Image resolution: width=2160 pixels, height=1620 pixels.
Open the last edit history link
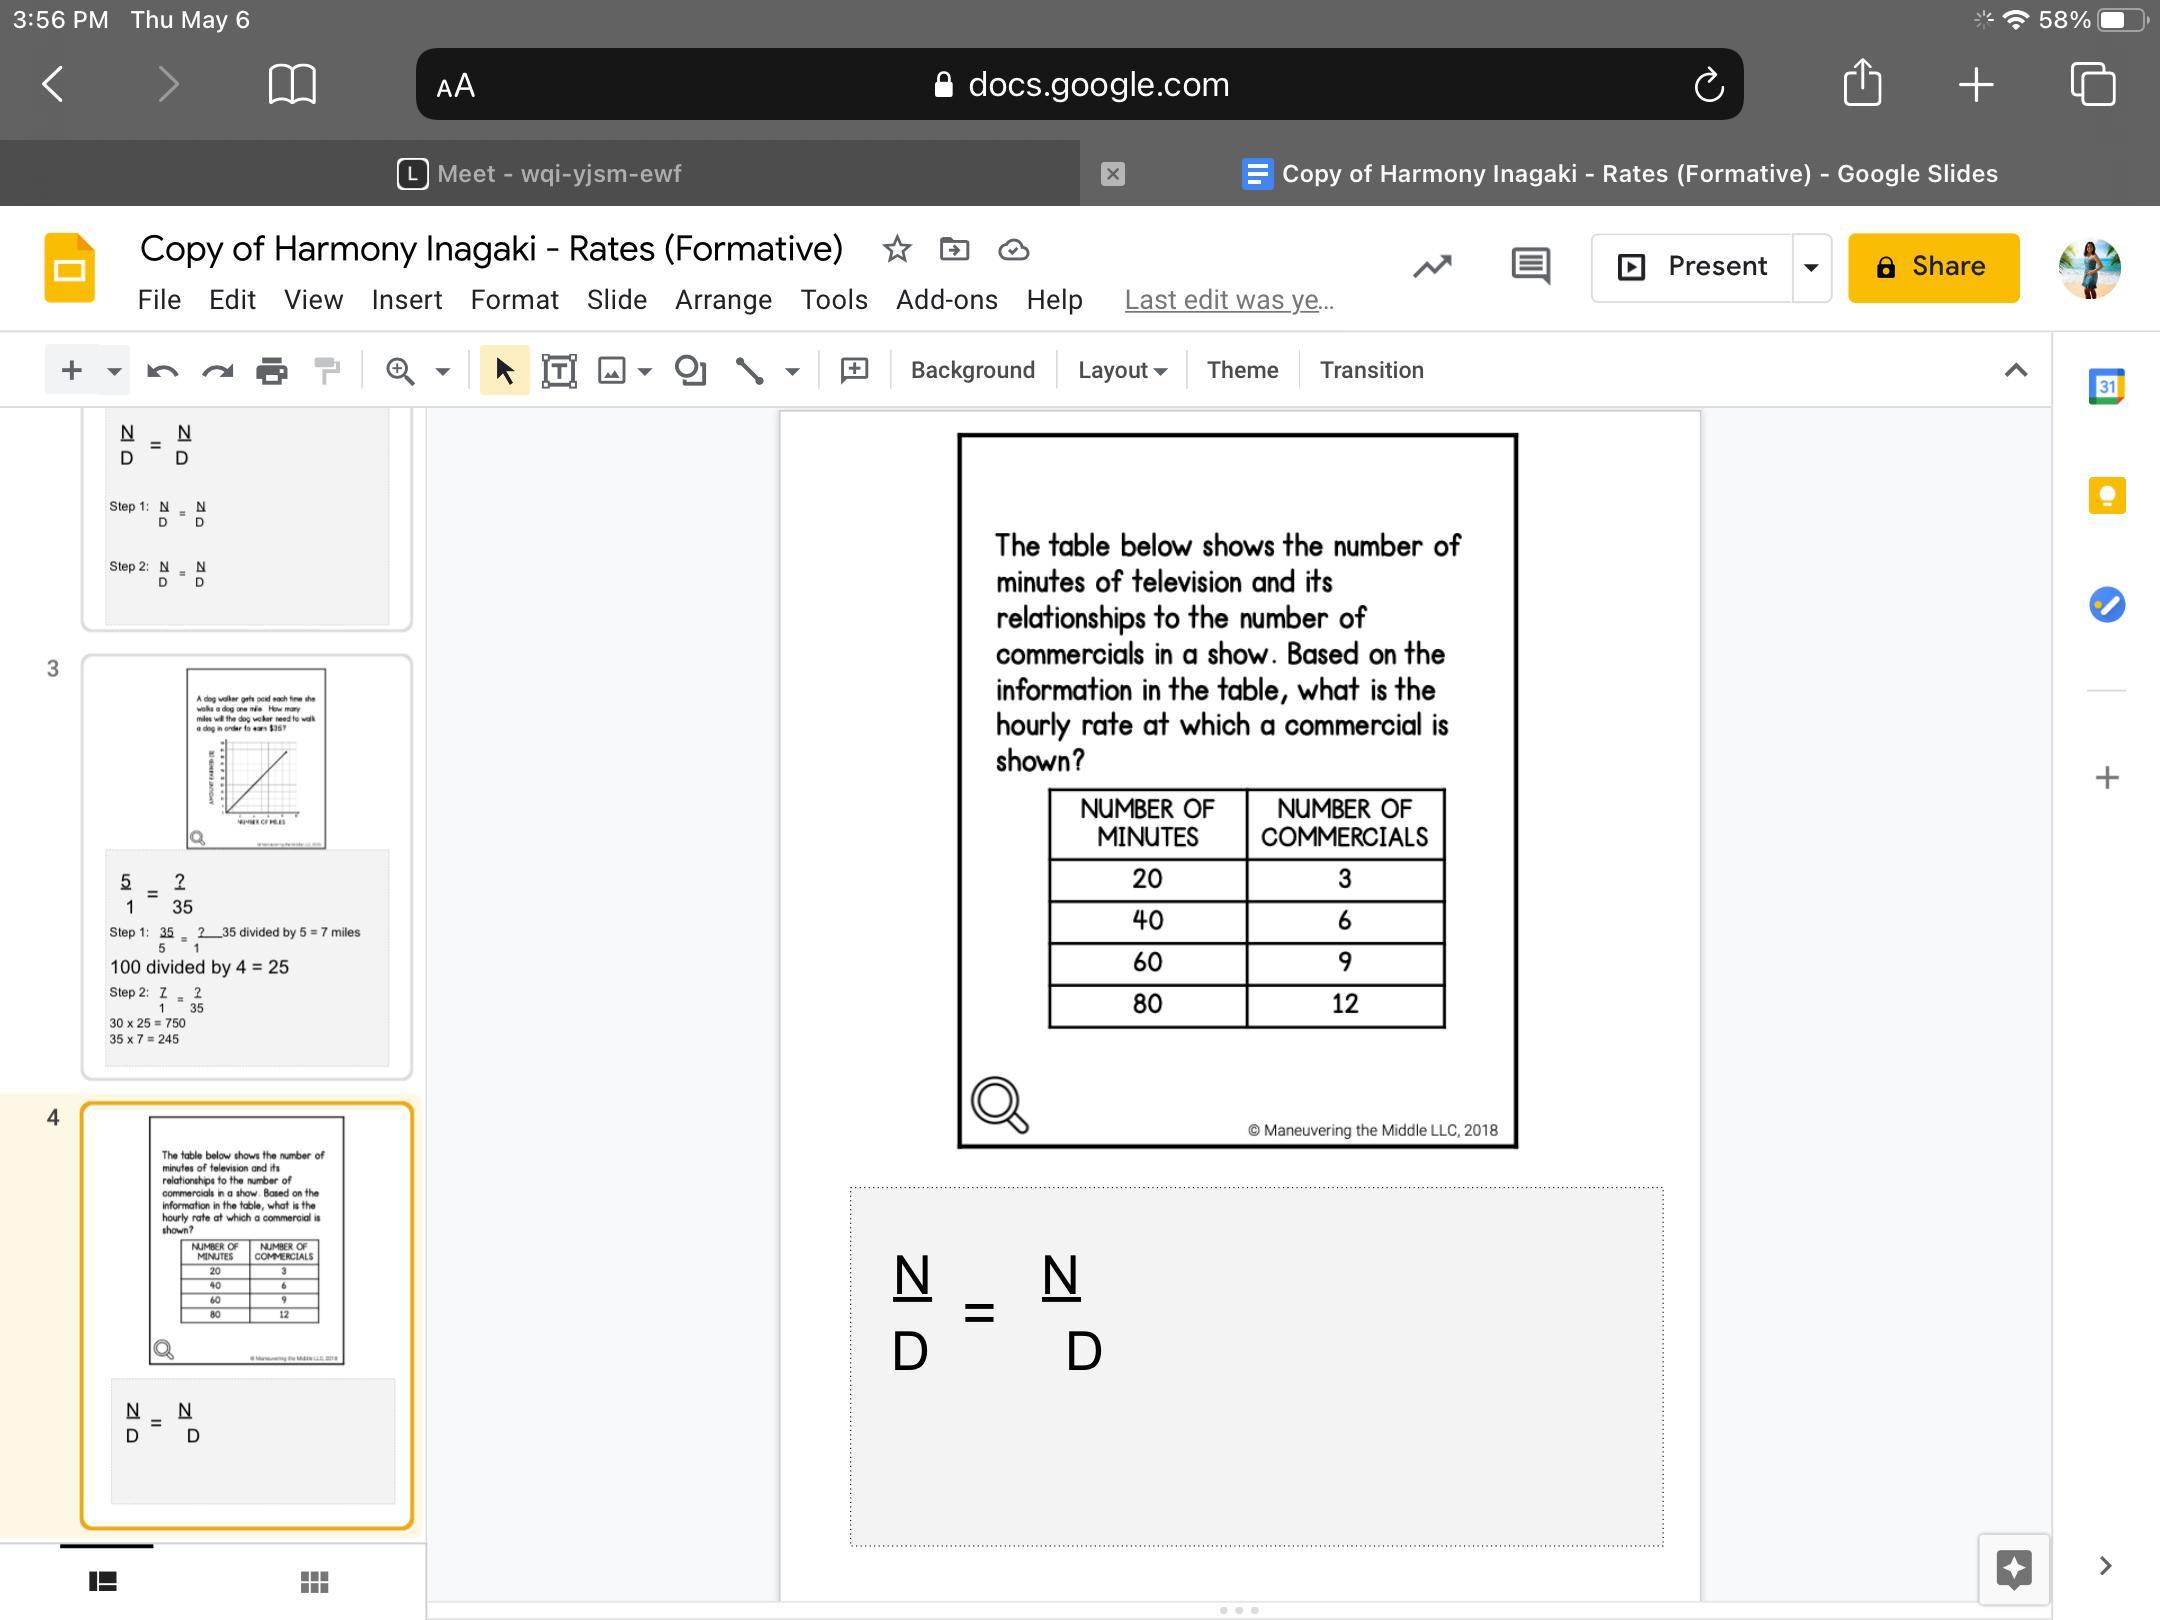(x=1228, y=300)
